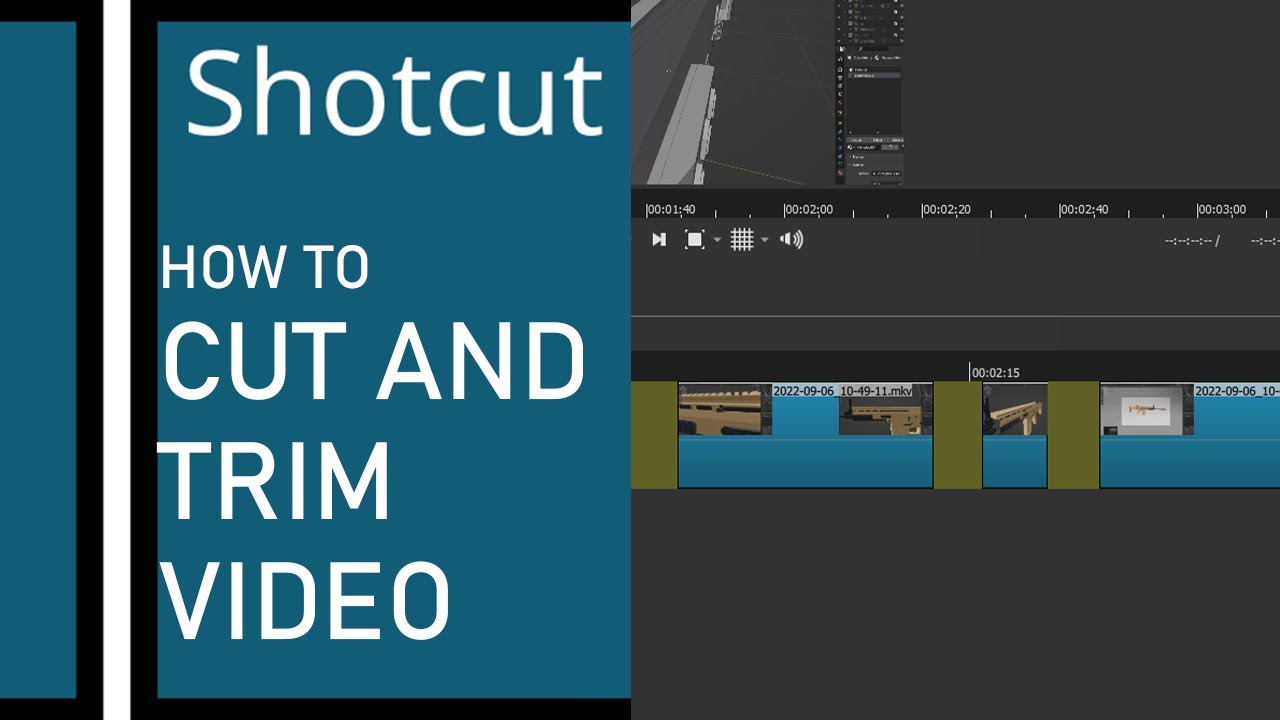Click the TRIM heading text

tap(275, 481)
